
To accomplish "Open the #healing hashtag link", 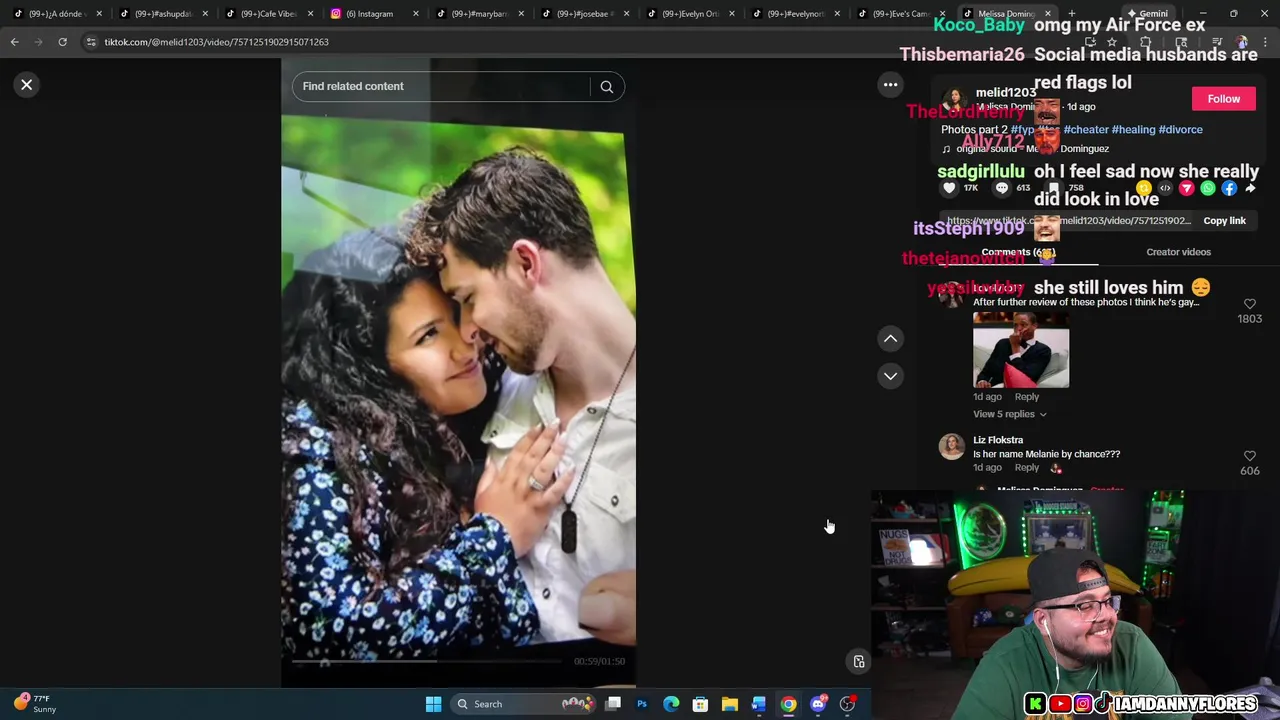I will [x=1133, y=129].
